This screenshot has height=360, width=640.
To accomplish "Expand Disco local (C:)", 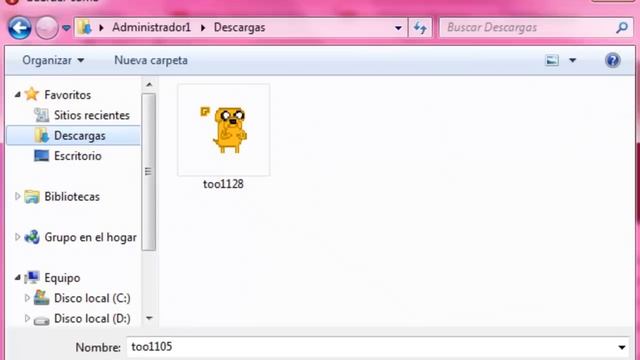I will click(27, 298).
